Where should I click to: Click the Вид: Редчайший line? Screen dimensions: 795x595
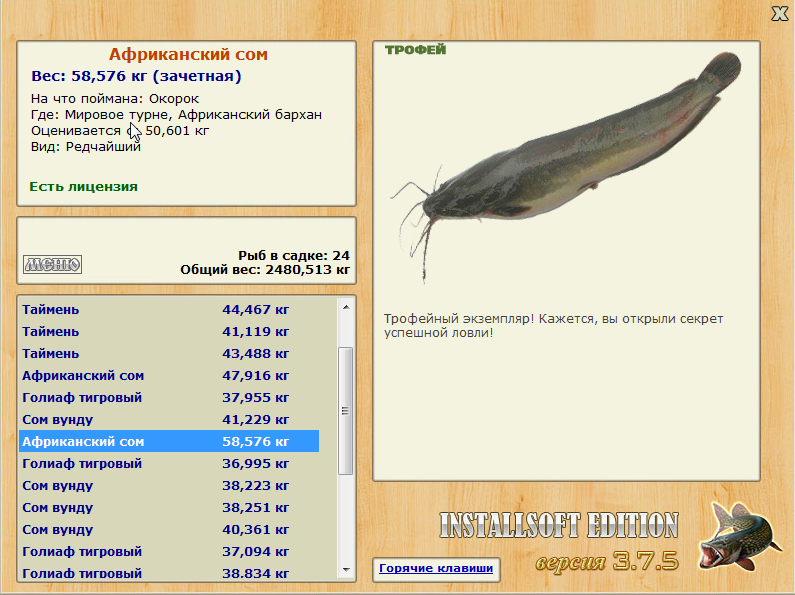click(x=86, y=147)
